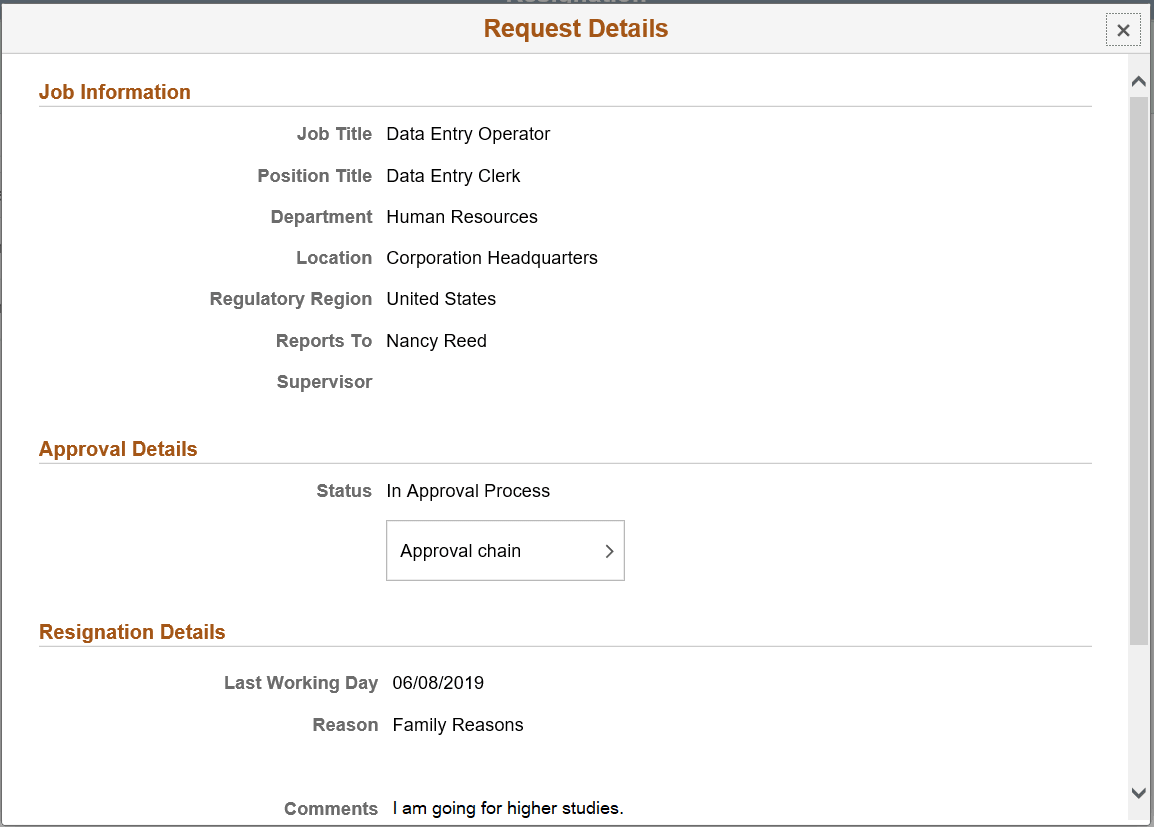Viewport: 1154px width, 827px height.
Task: Click the Comments text about higher studies
Action: [508, 807]
